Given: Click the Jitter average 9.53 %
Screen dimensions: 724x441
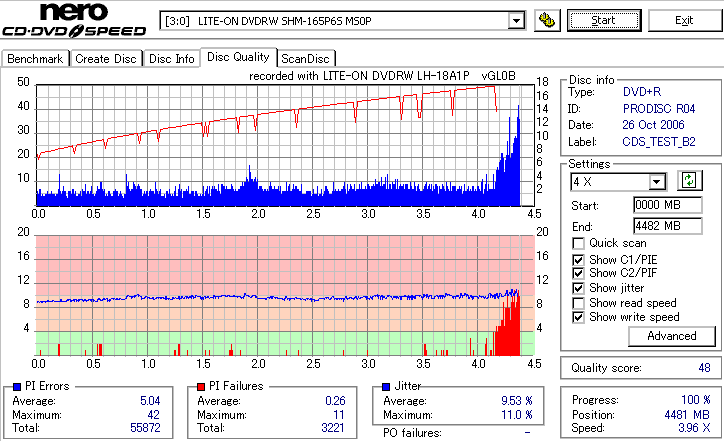Looking at the screenshot, I should click(517, 401).
